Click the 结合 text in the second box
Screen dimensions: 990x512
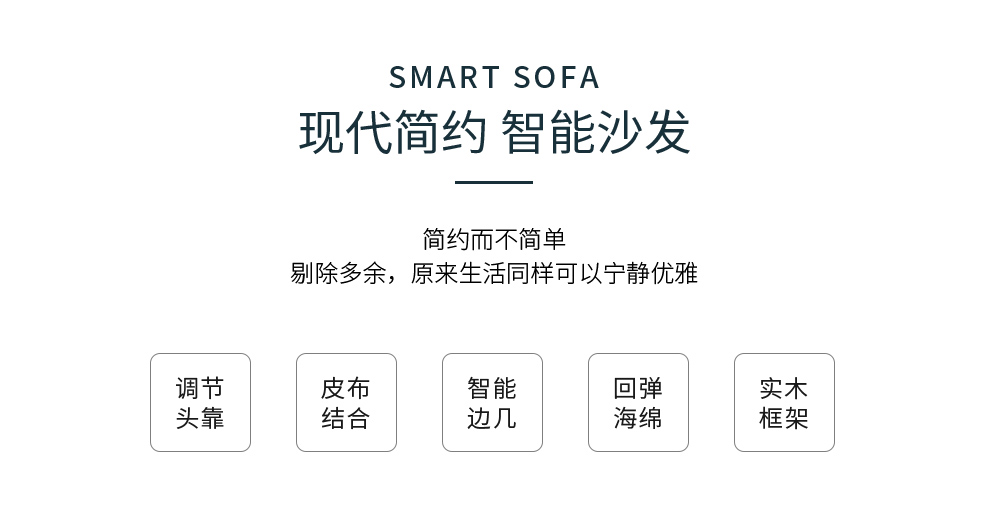point(346,418)
